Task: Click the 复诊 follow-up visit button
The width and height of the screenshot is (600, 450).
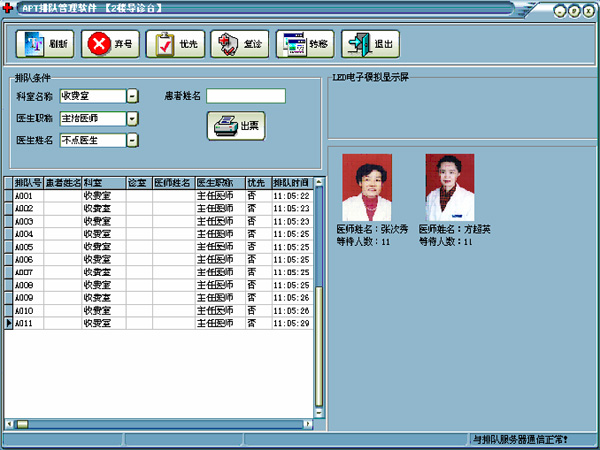Action: 238,44
